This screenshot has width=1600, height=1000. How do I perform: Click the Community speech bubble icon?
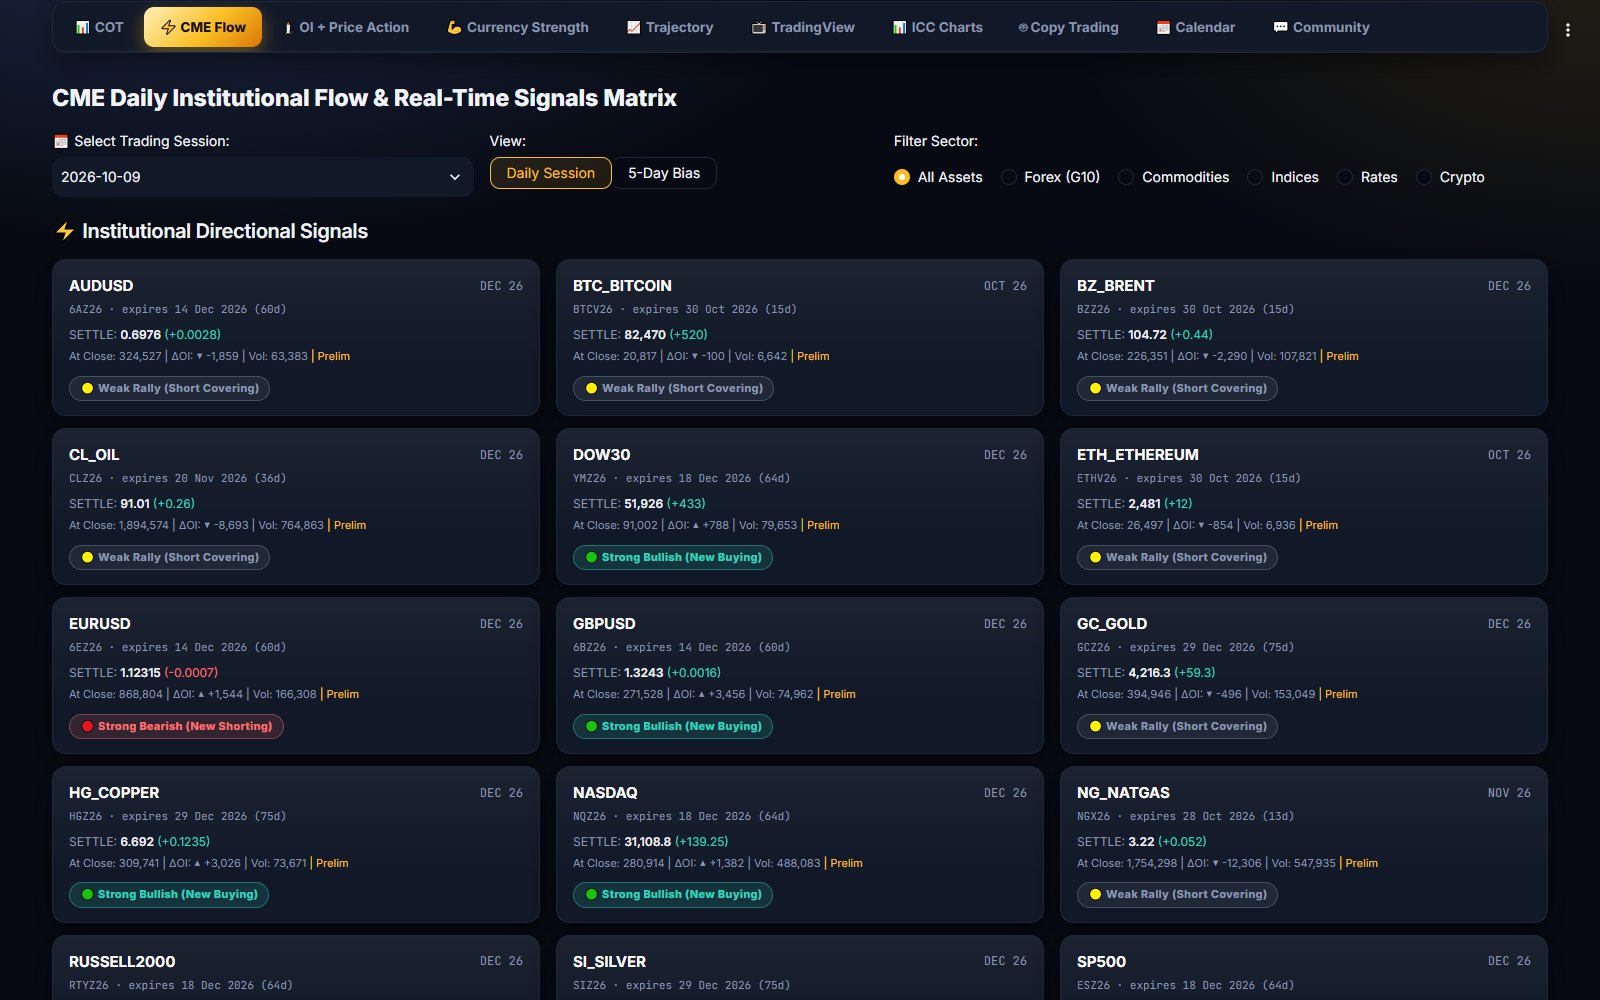point(1280,28)
